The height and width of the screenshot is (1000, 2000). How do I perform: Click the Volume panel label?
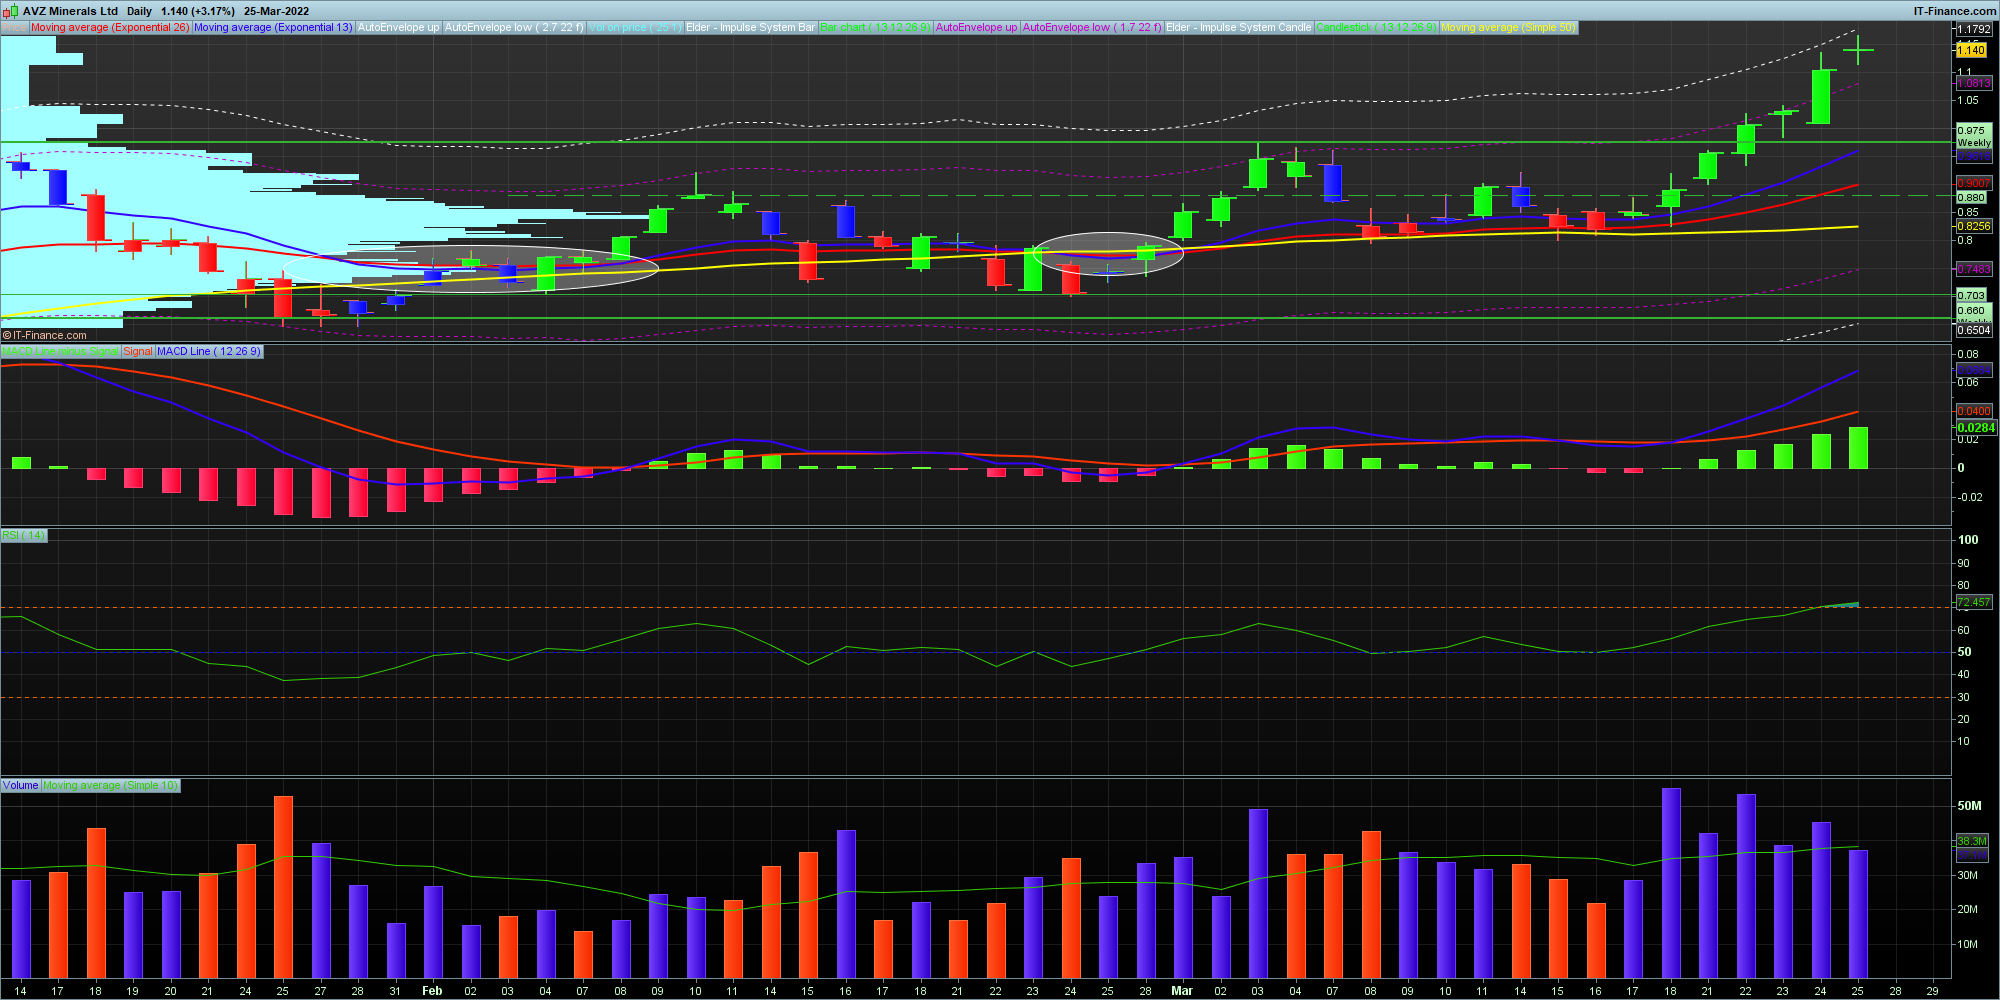[20, 785]
